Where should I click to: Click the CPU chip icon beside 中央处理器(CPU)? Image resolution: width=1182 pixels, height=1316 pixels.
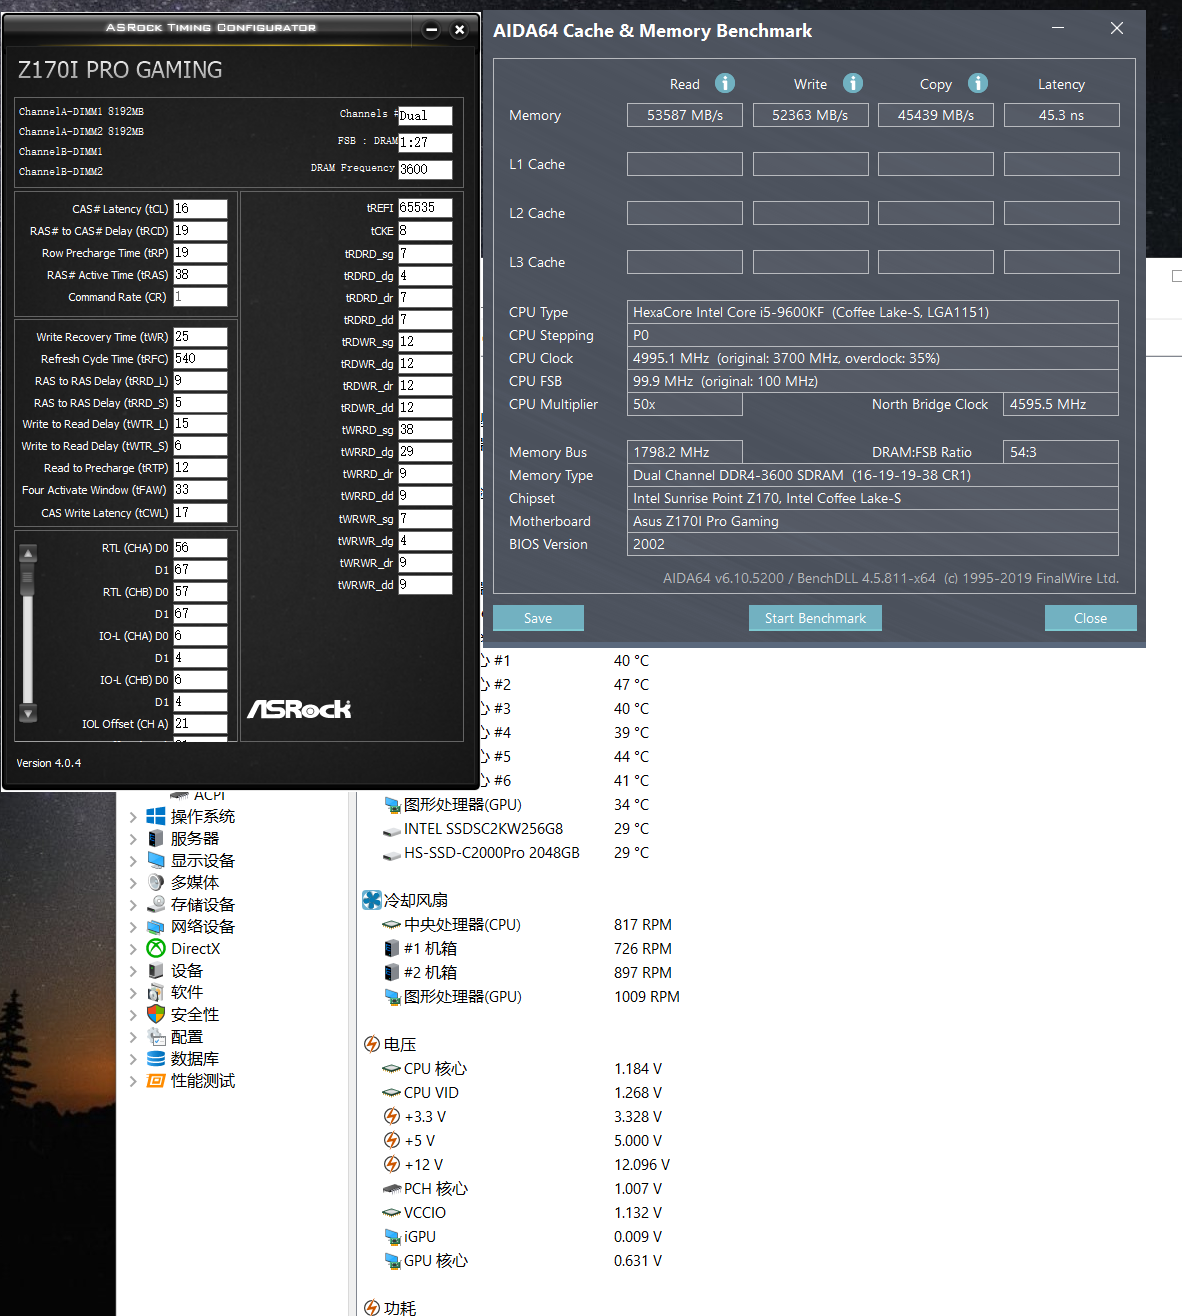point(391,924)
